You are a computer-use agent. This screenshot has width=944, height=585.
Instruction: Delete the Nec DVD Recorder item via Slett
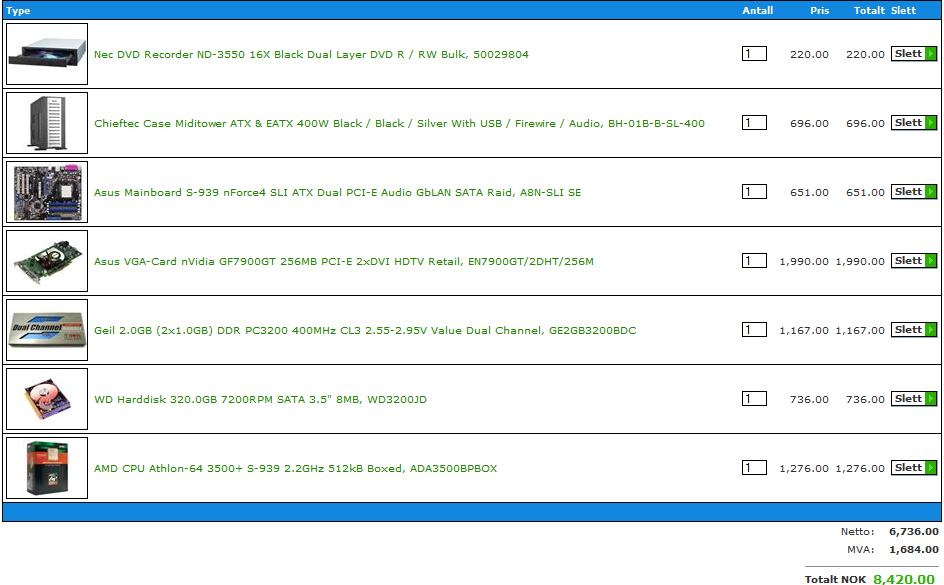pyautogui.click(x=913, y=54)
